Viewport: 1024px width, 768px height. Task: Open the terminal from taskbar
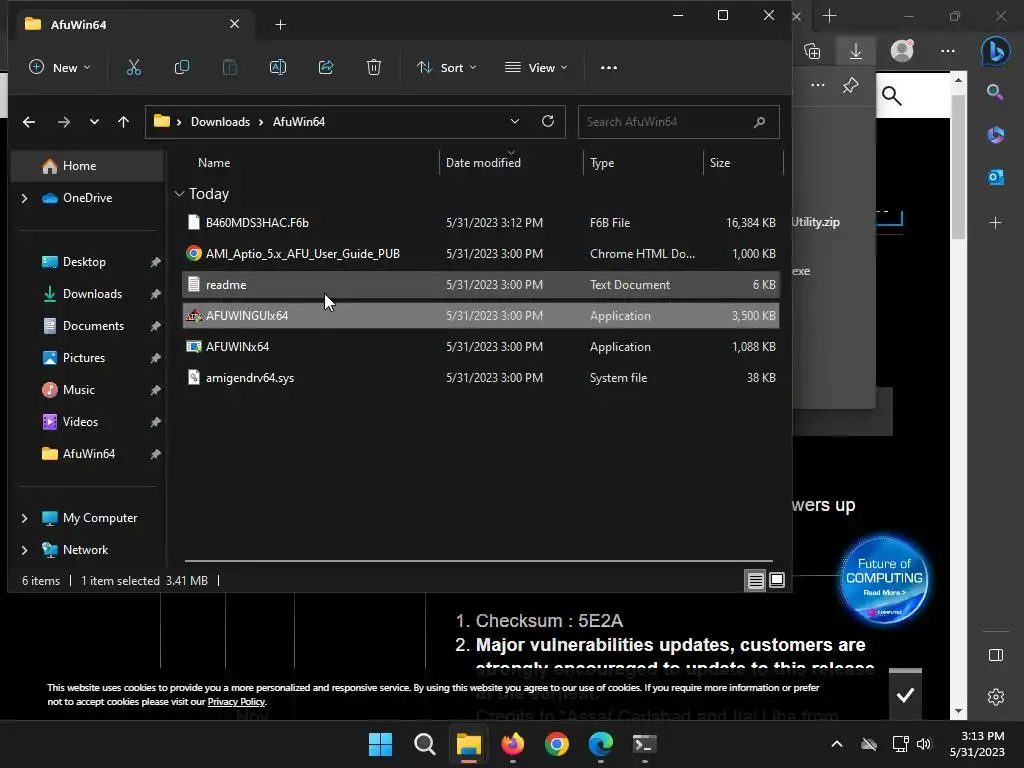pos(645,744)
